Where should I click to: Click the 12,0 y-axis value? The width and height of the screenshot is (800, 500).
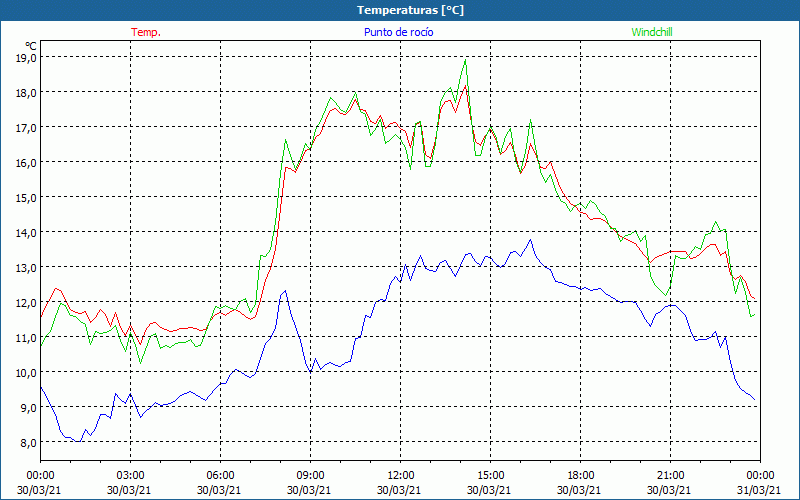(x=26, y=303)
